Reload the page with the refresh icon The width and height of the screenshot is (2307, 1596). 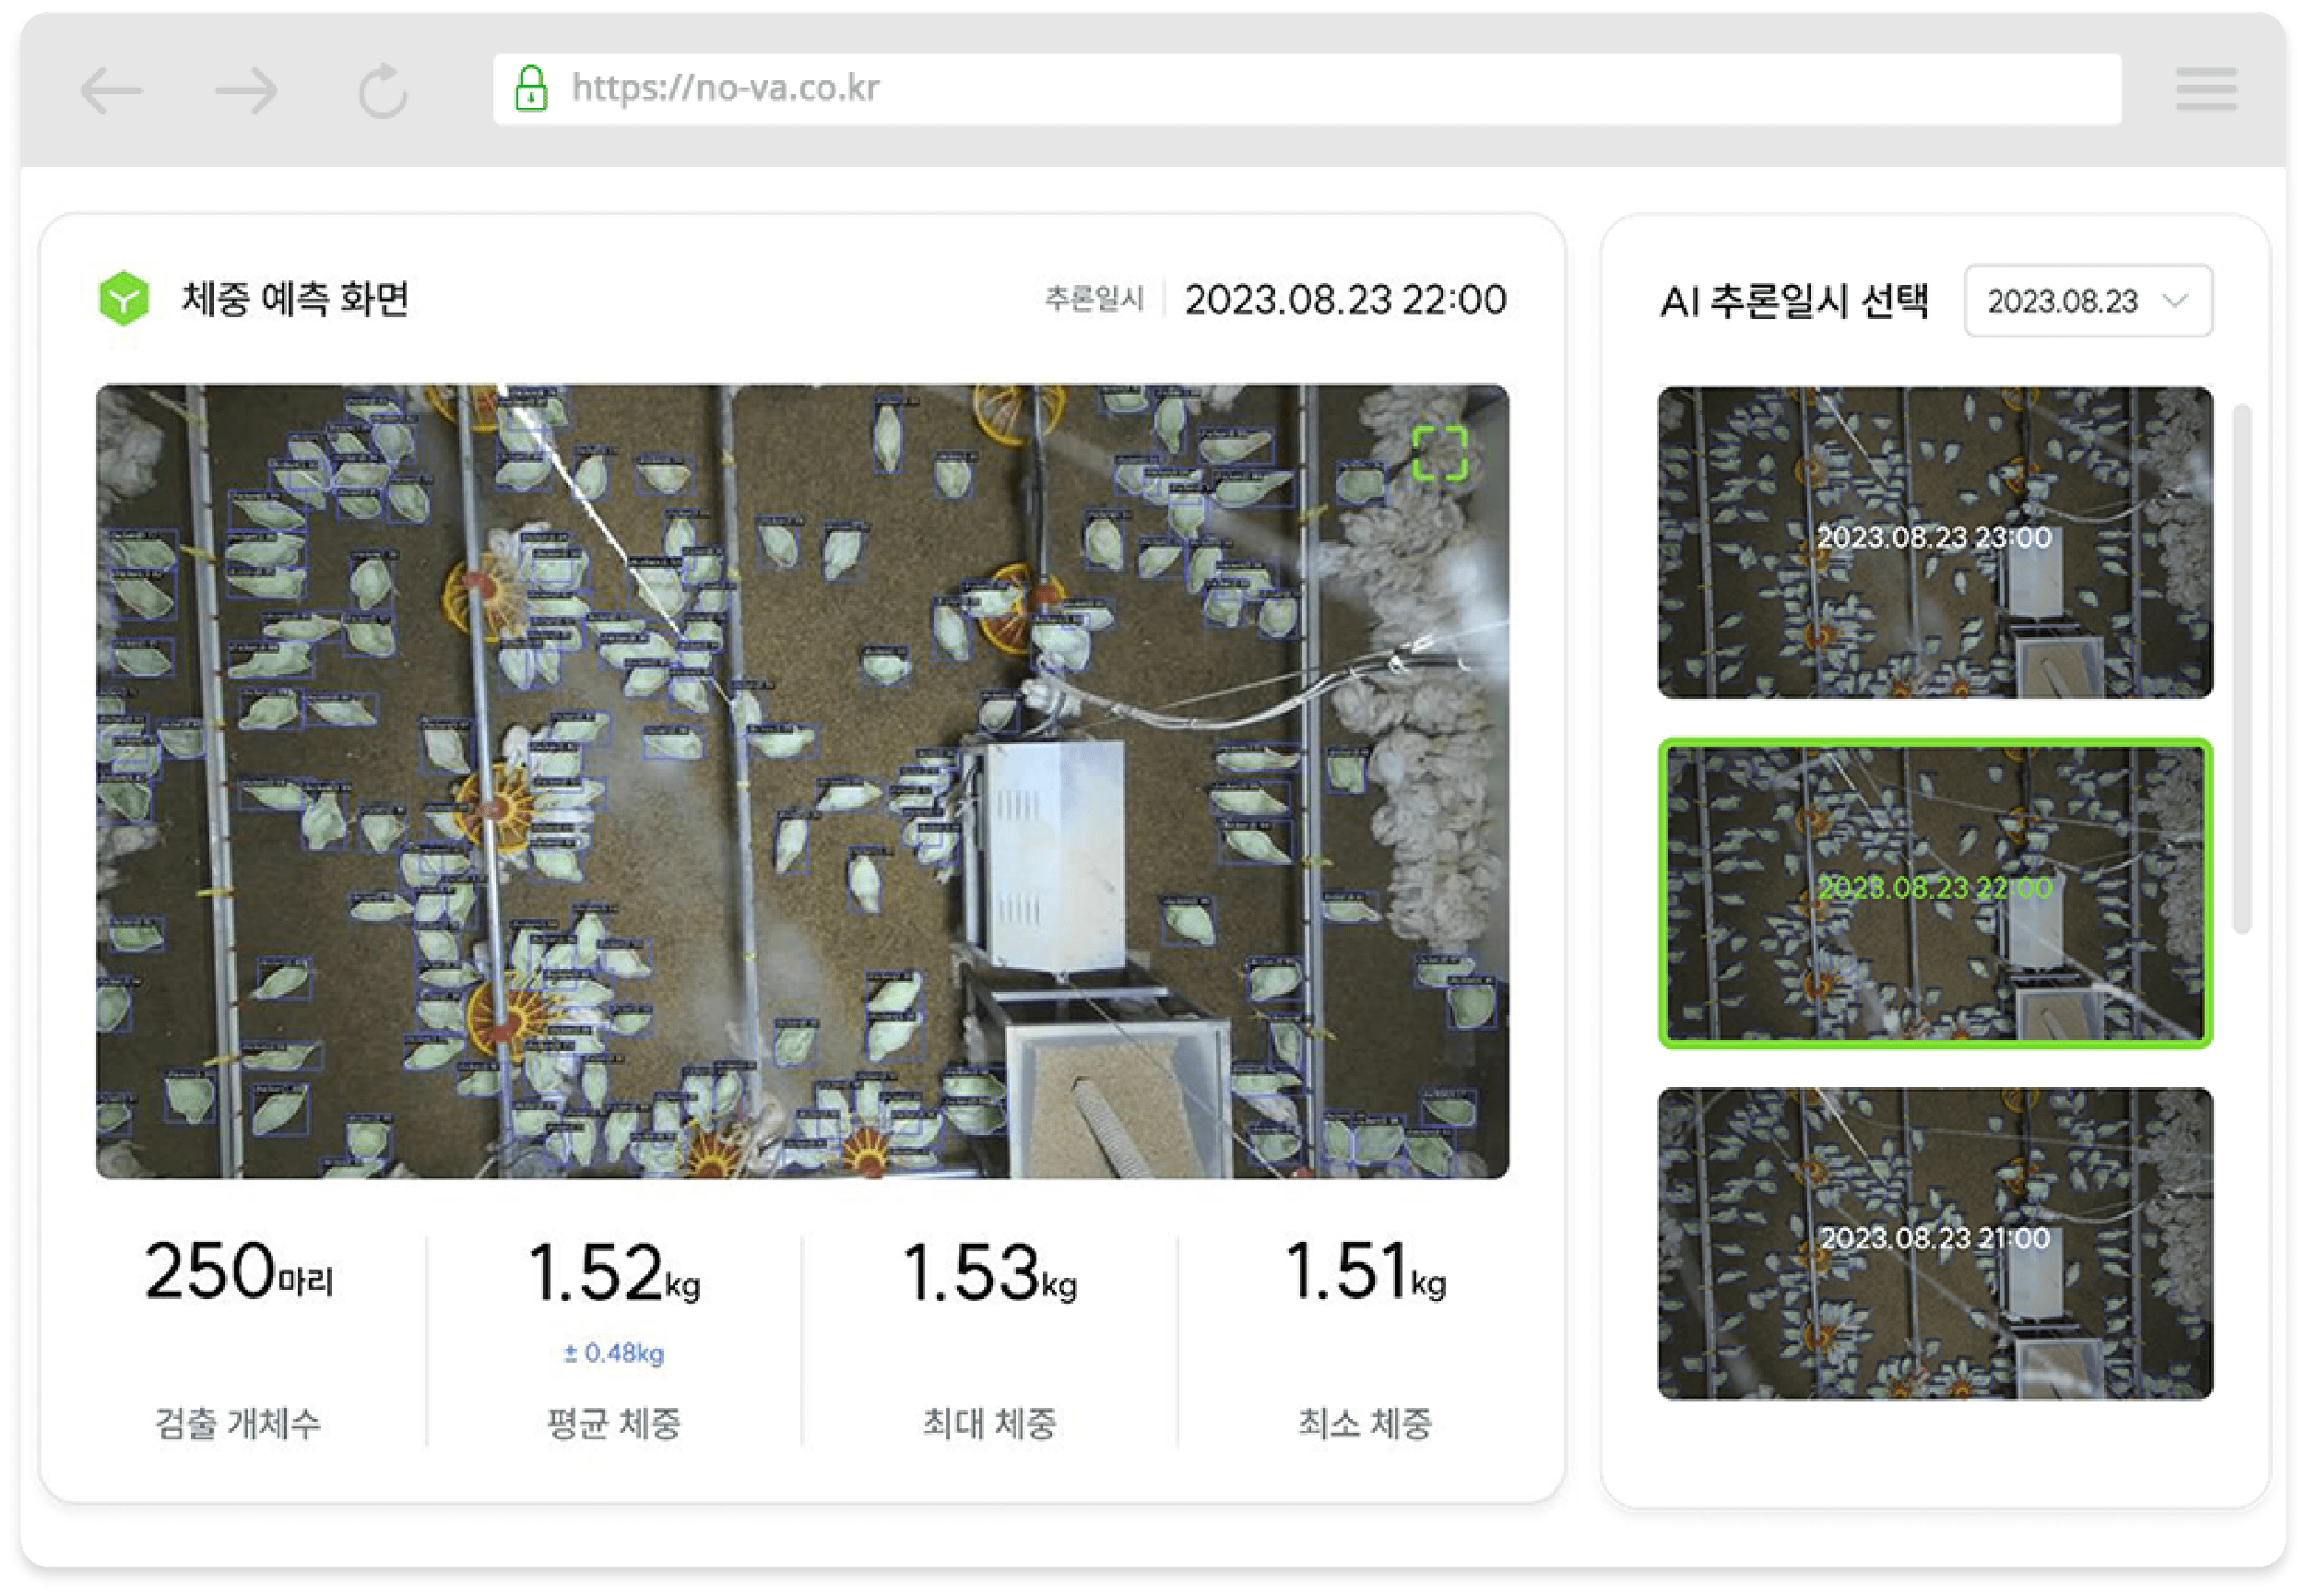[383, 91]
